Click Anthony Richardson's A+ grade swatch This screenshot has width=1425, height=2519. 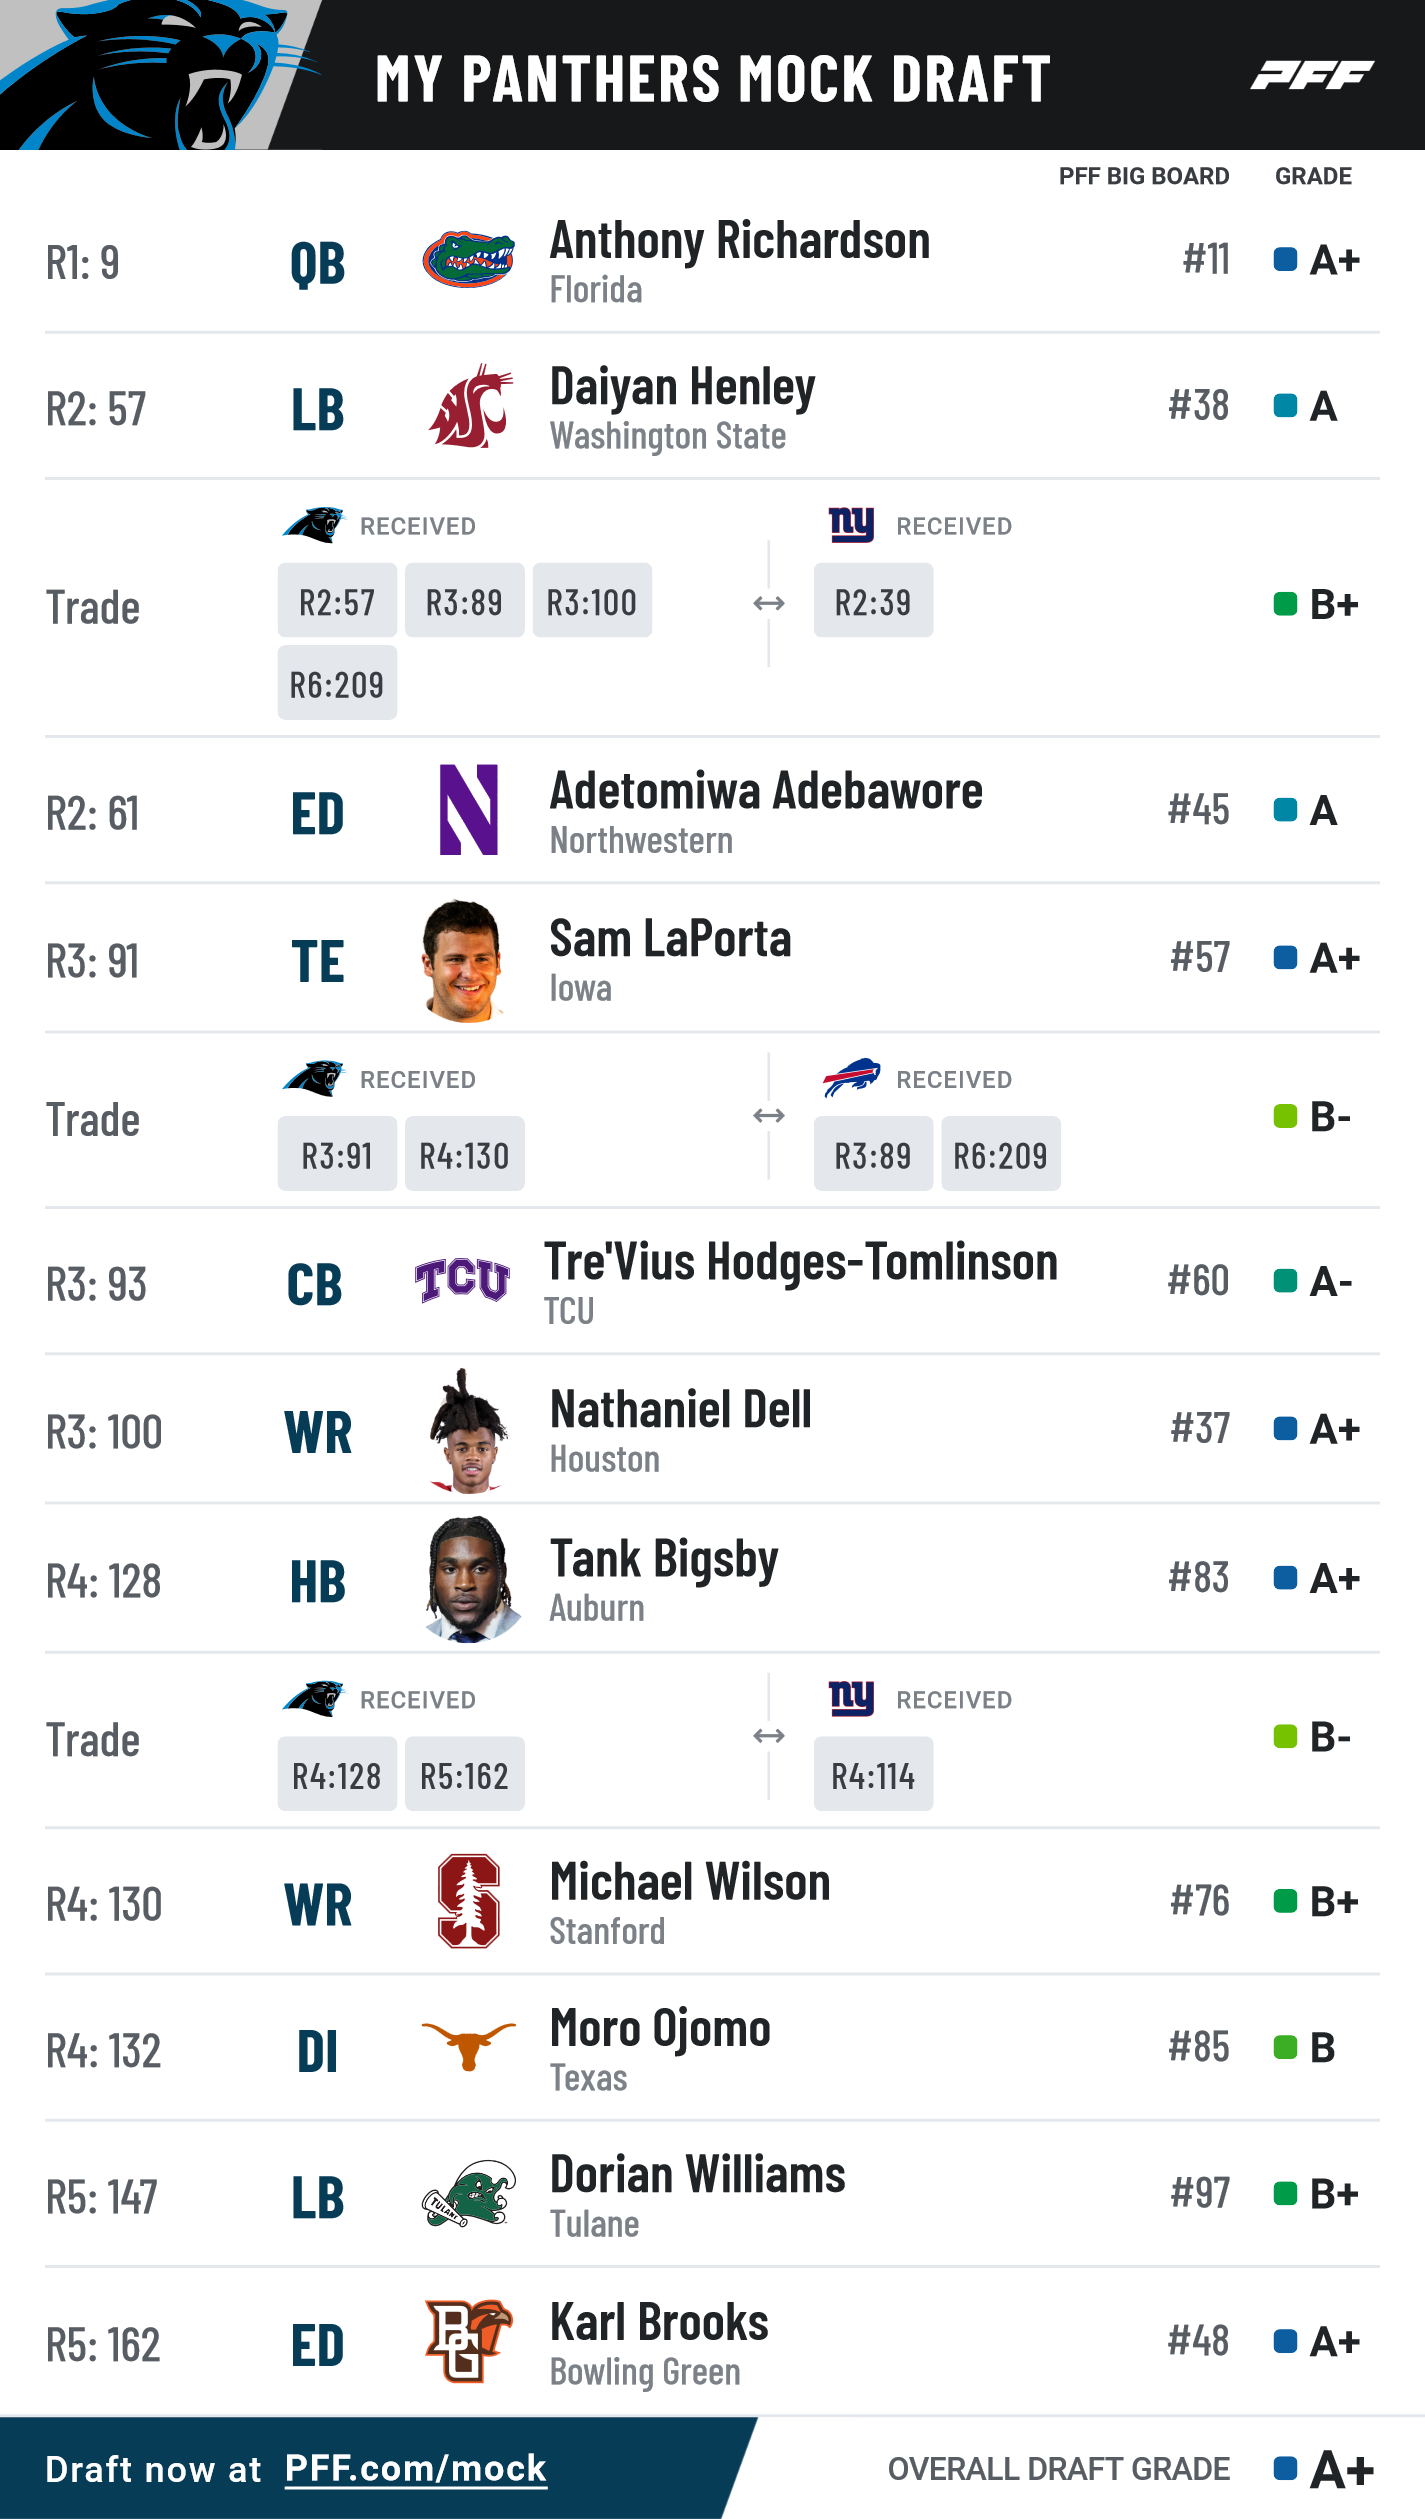(1285, 260)
